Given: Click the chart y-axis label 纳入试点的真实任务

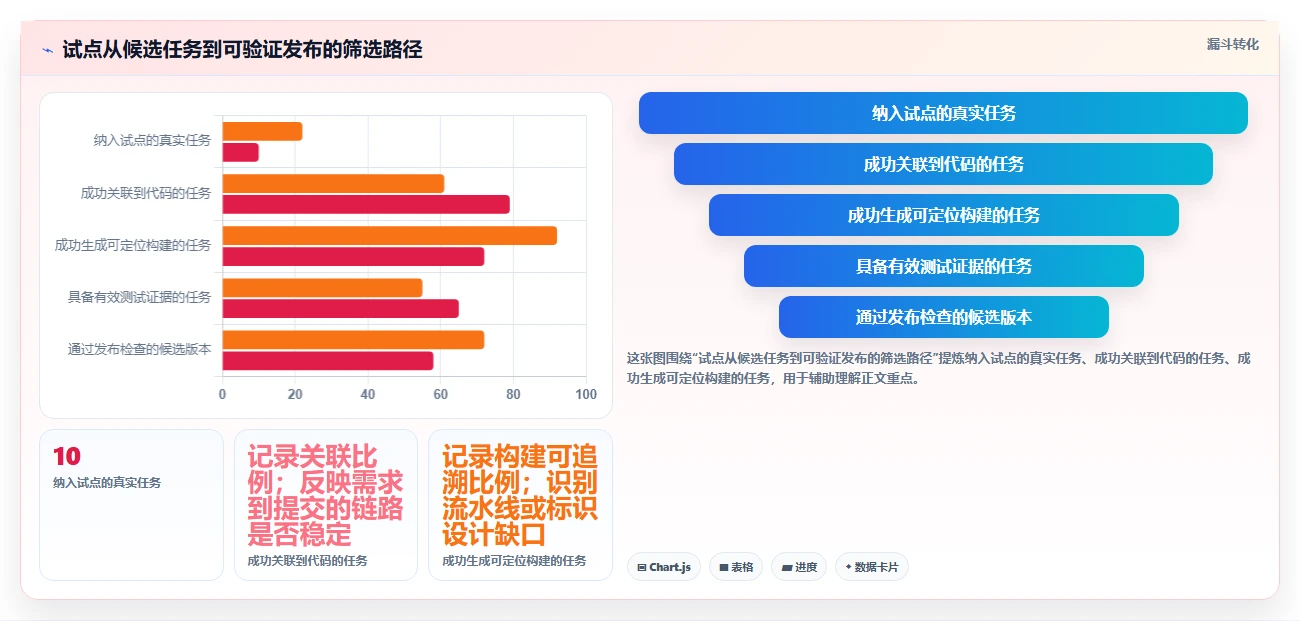Looking at the screenshot, I should (152, 141).
